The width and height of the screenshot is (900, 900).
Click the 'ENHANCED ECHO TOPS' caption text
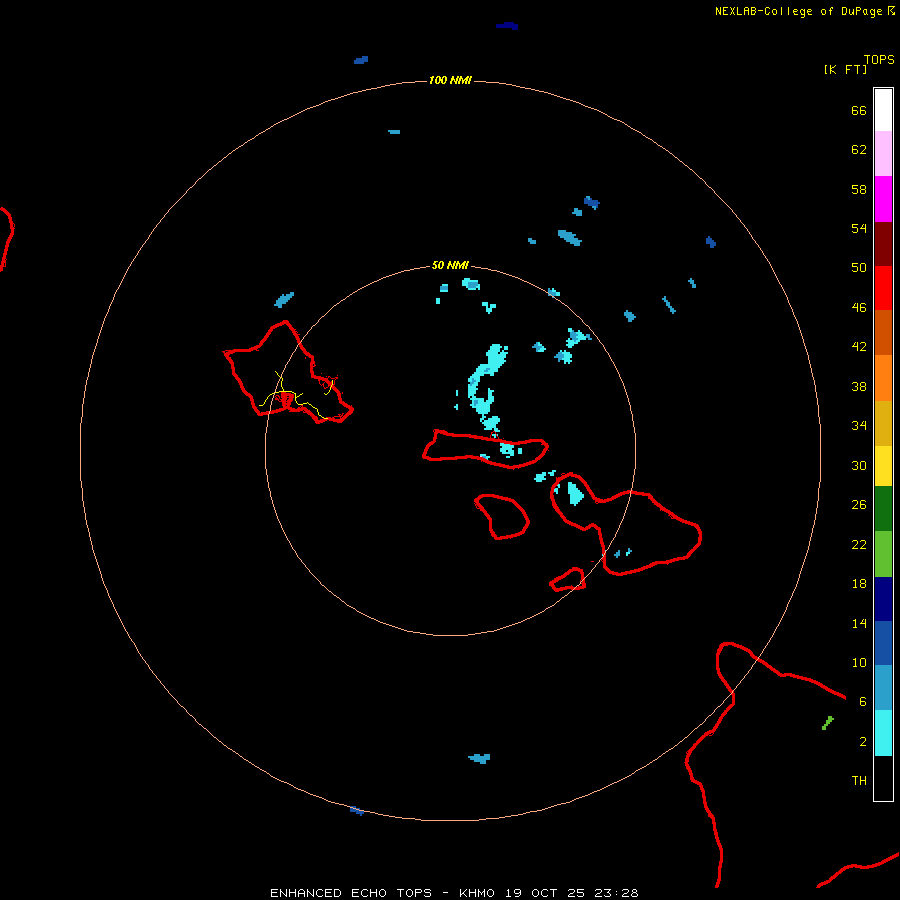[351, 893]
